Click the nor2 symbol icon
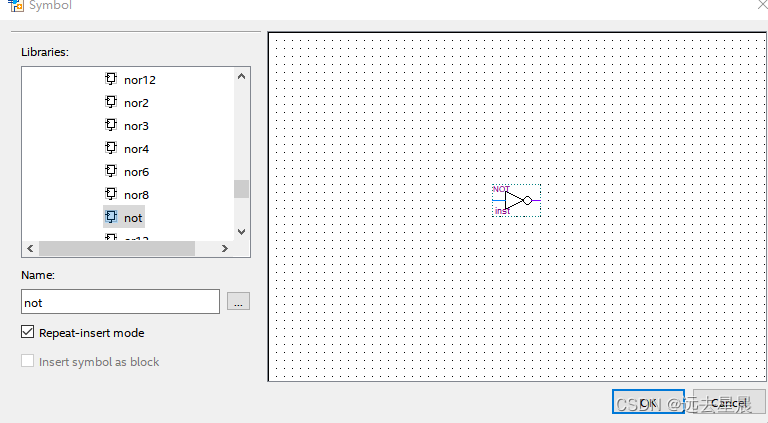This screenshot has width=768, height=423. 111,102
